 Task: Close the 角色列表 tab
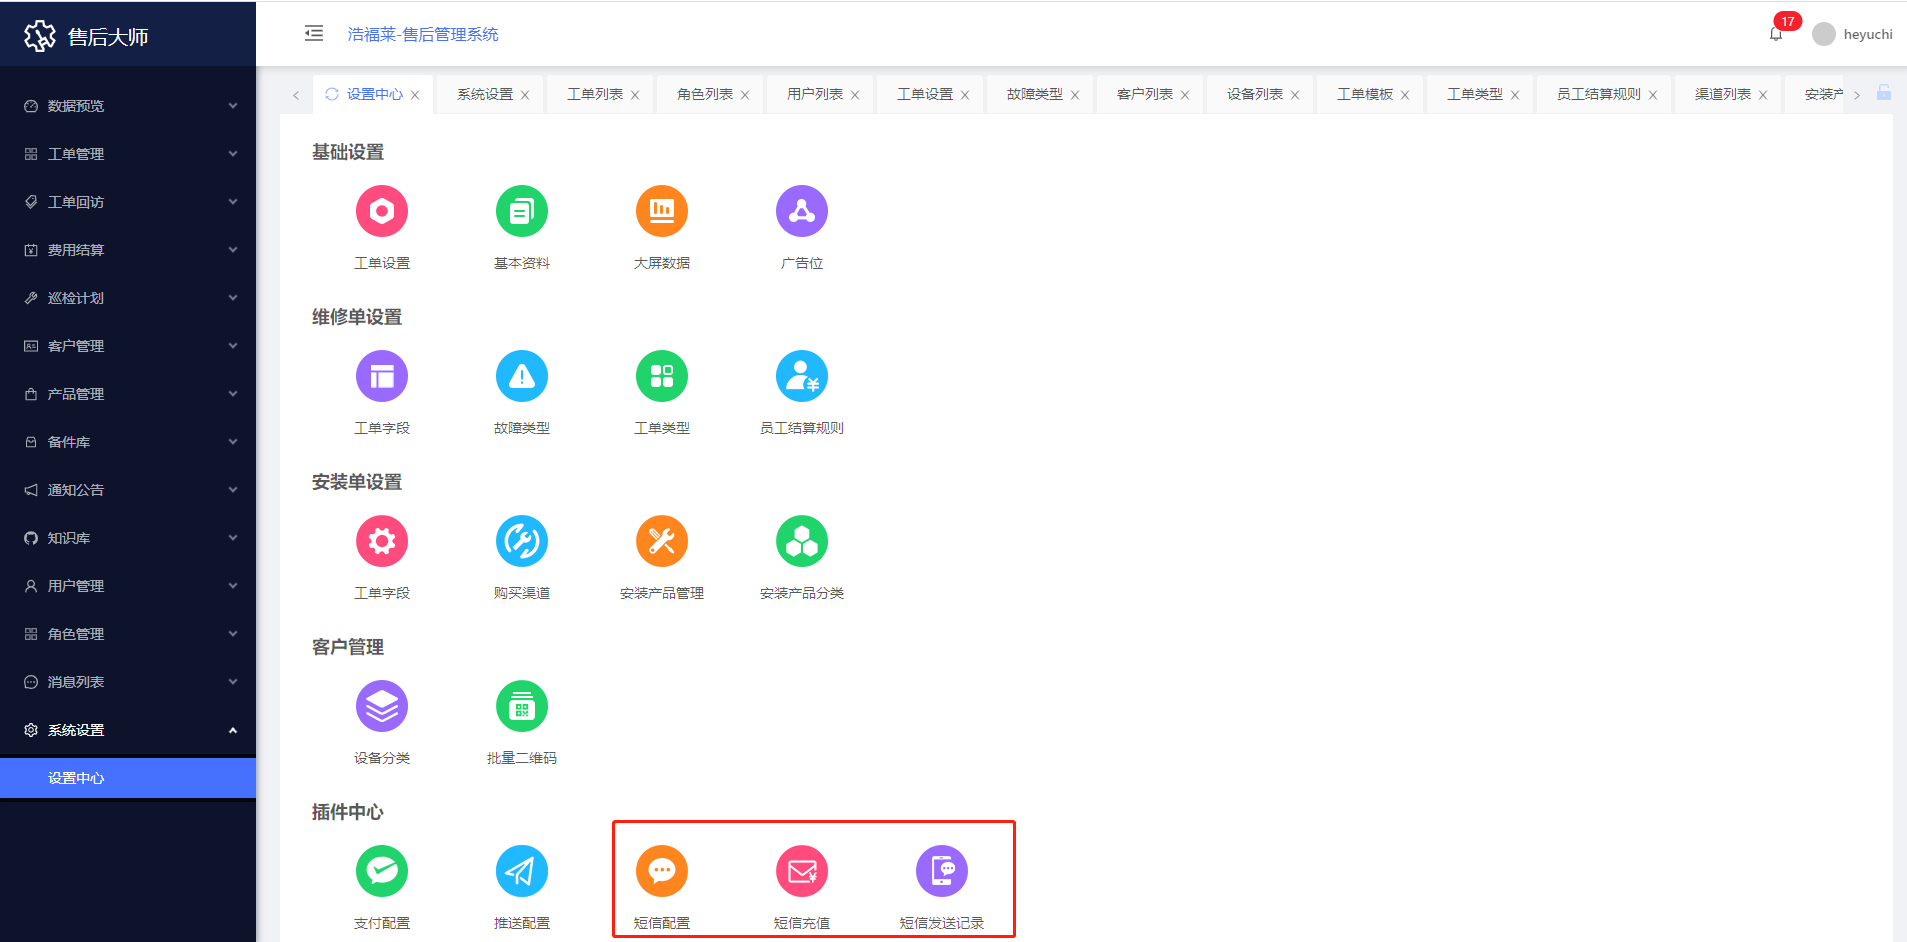745,95
